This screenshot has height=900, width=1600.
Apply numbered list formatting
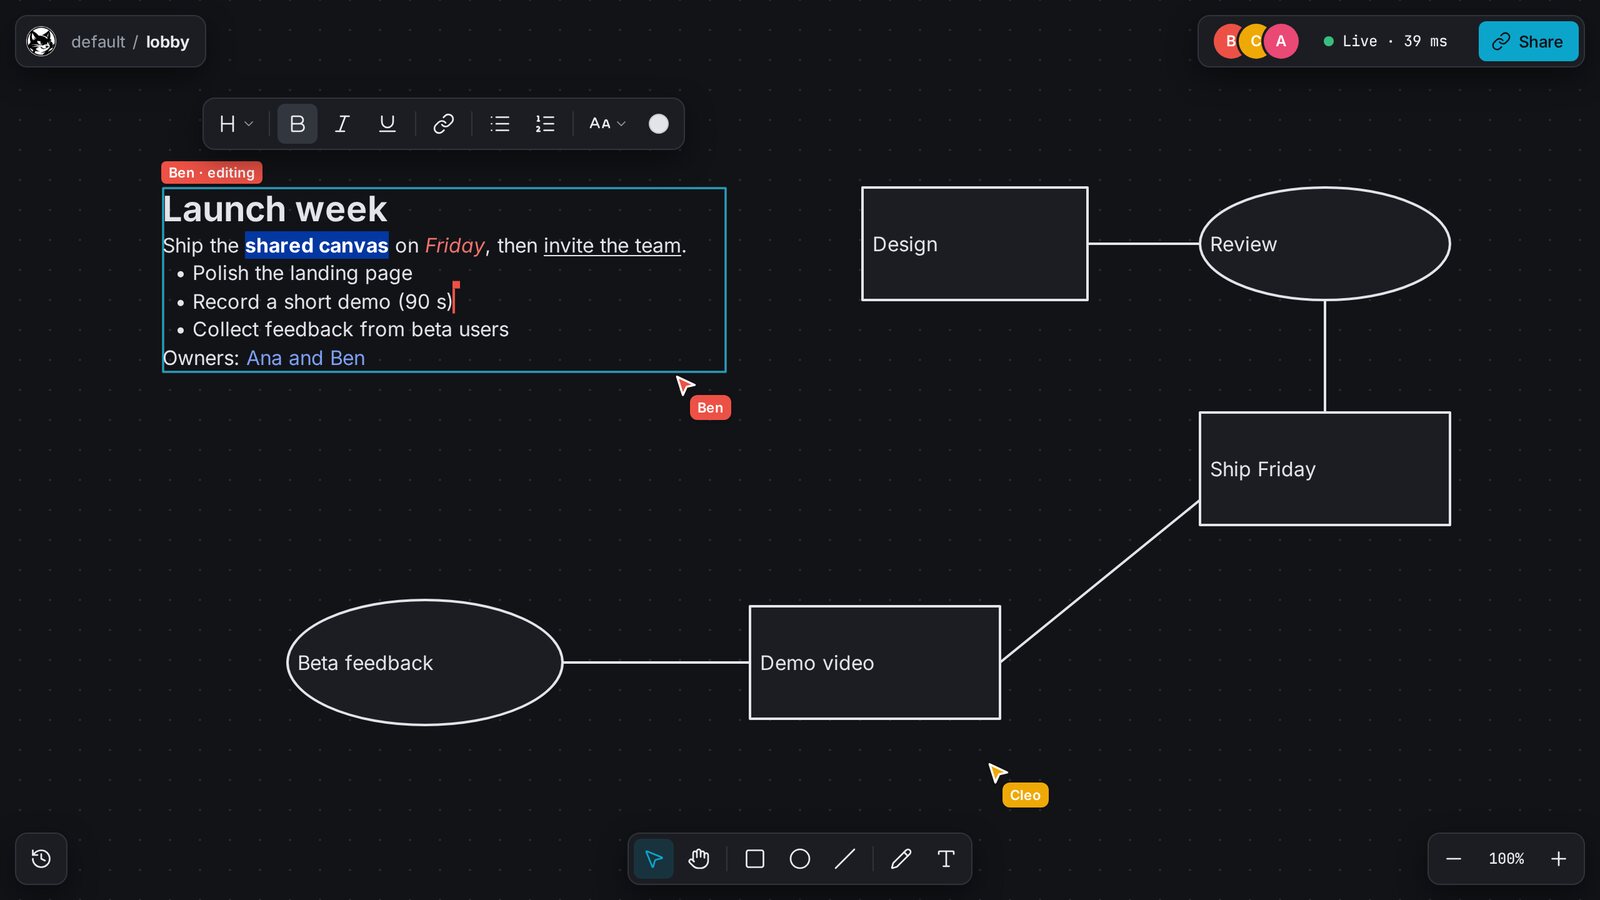coord(545,124)
